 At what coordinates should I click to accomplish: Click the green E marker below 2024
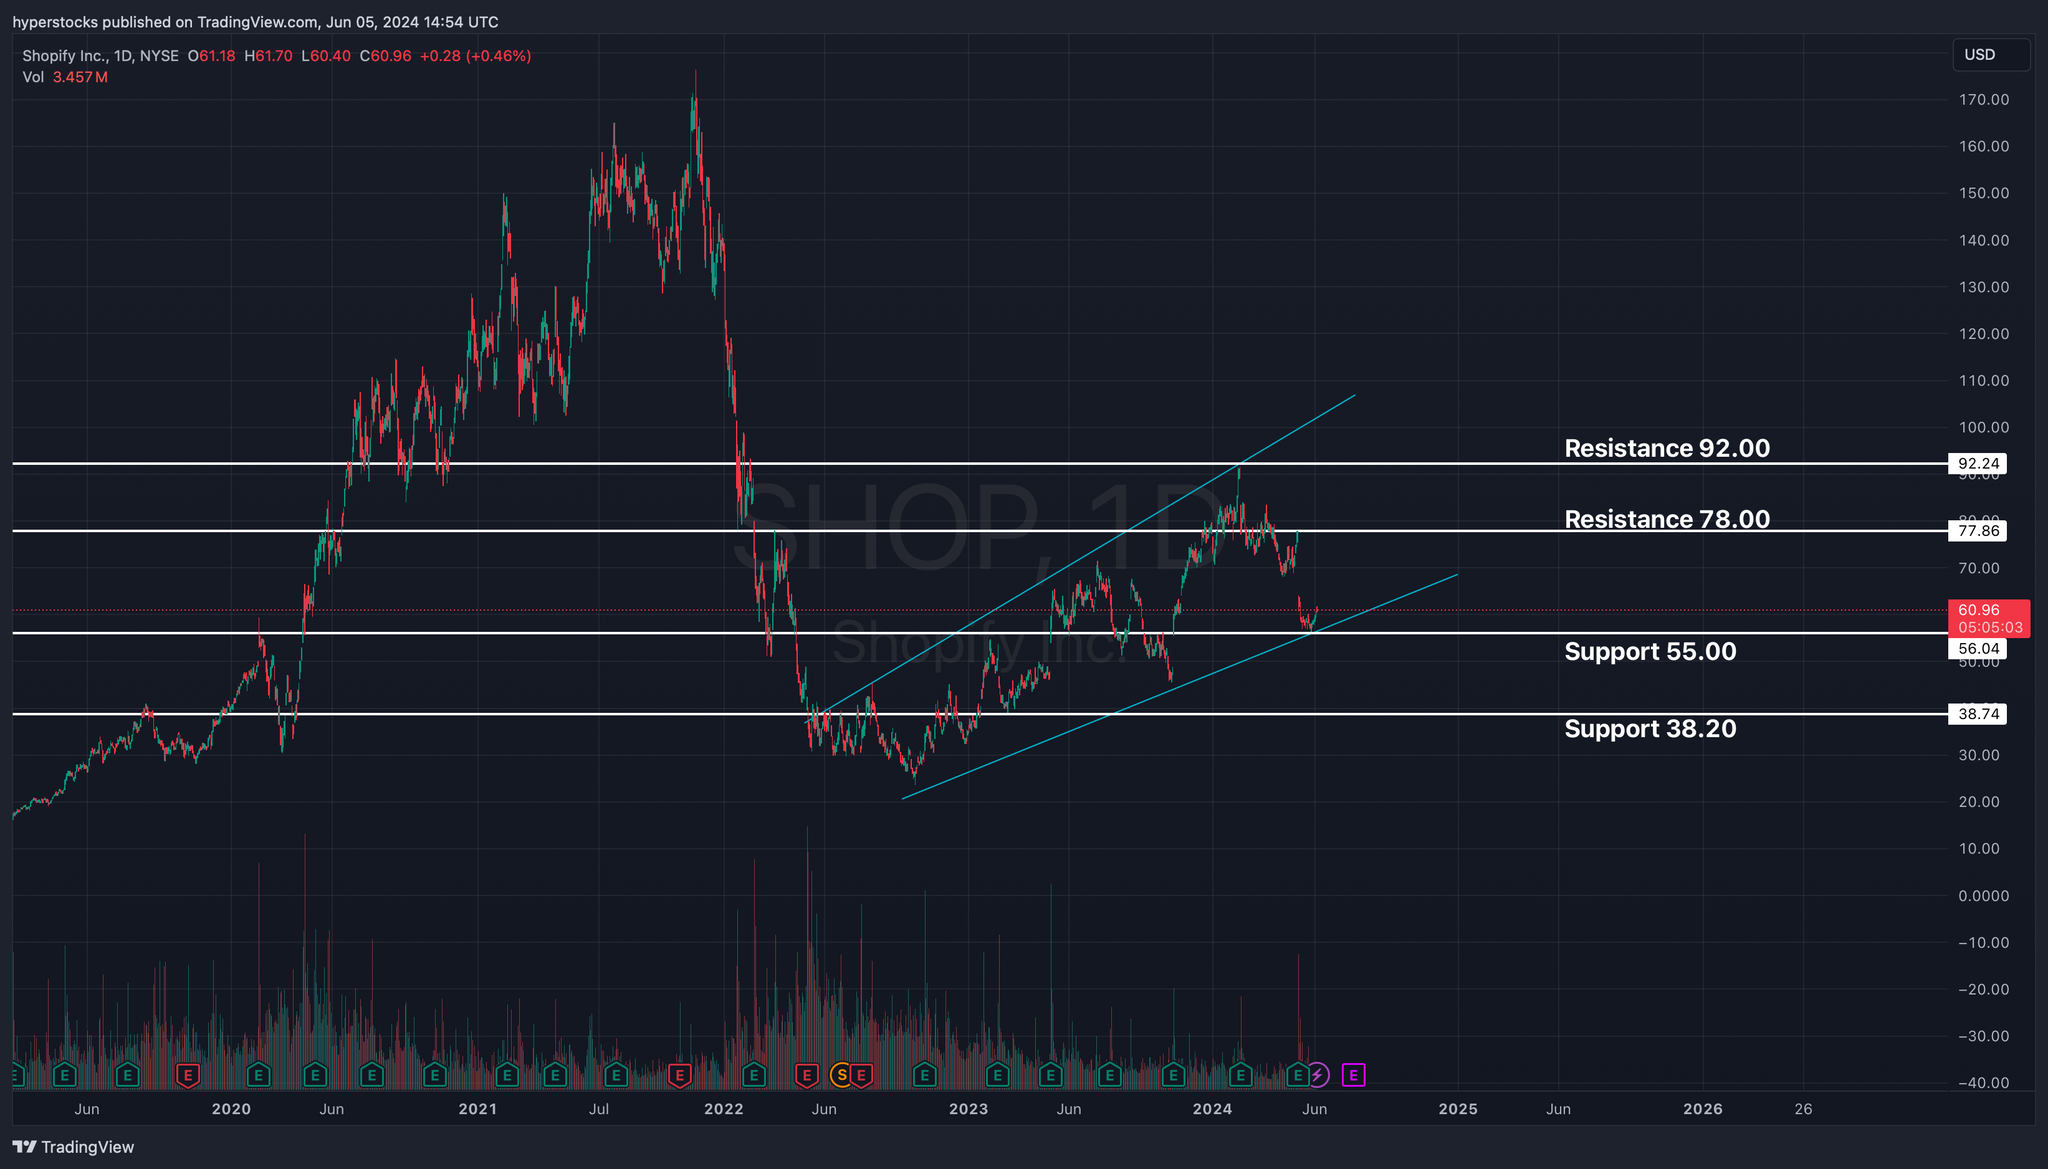(x=1240, y=1075)
